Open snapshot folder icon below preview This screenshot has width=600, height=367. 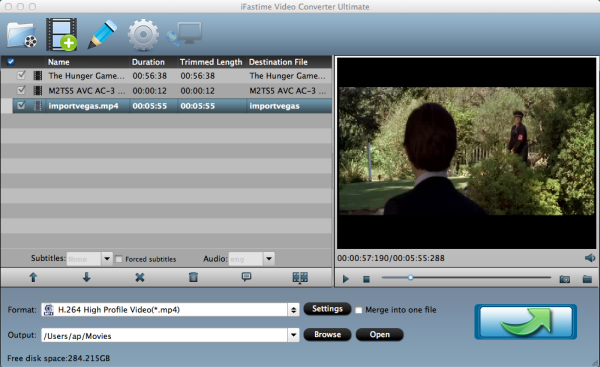(587, 279)
